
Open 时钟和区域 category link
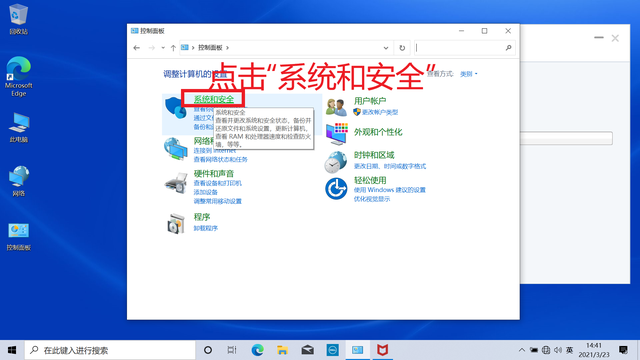[x=374, y=155]
